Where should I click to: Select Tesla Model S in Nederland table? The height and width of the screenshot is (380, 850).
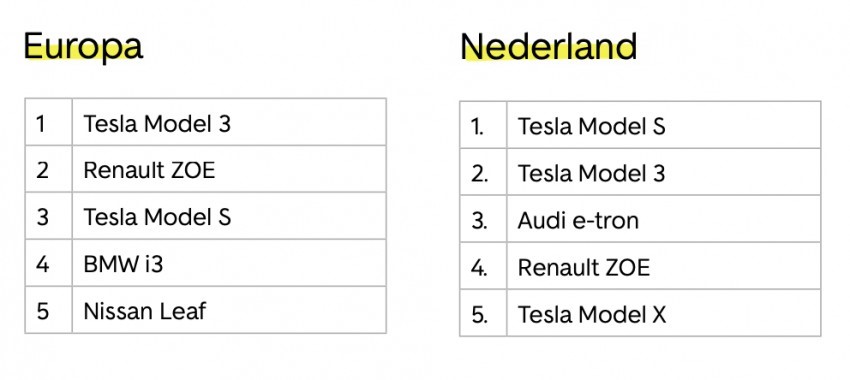(591, 126)
